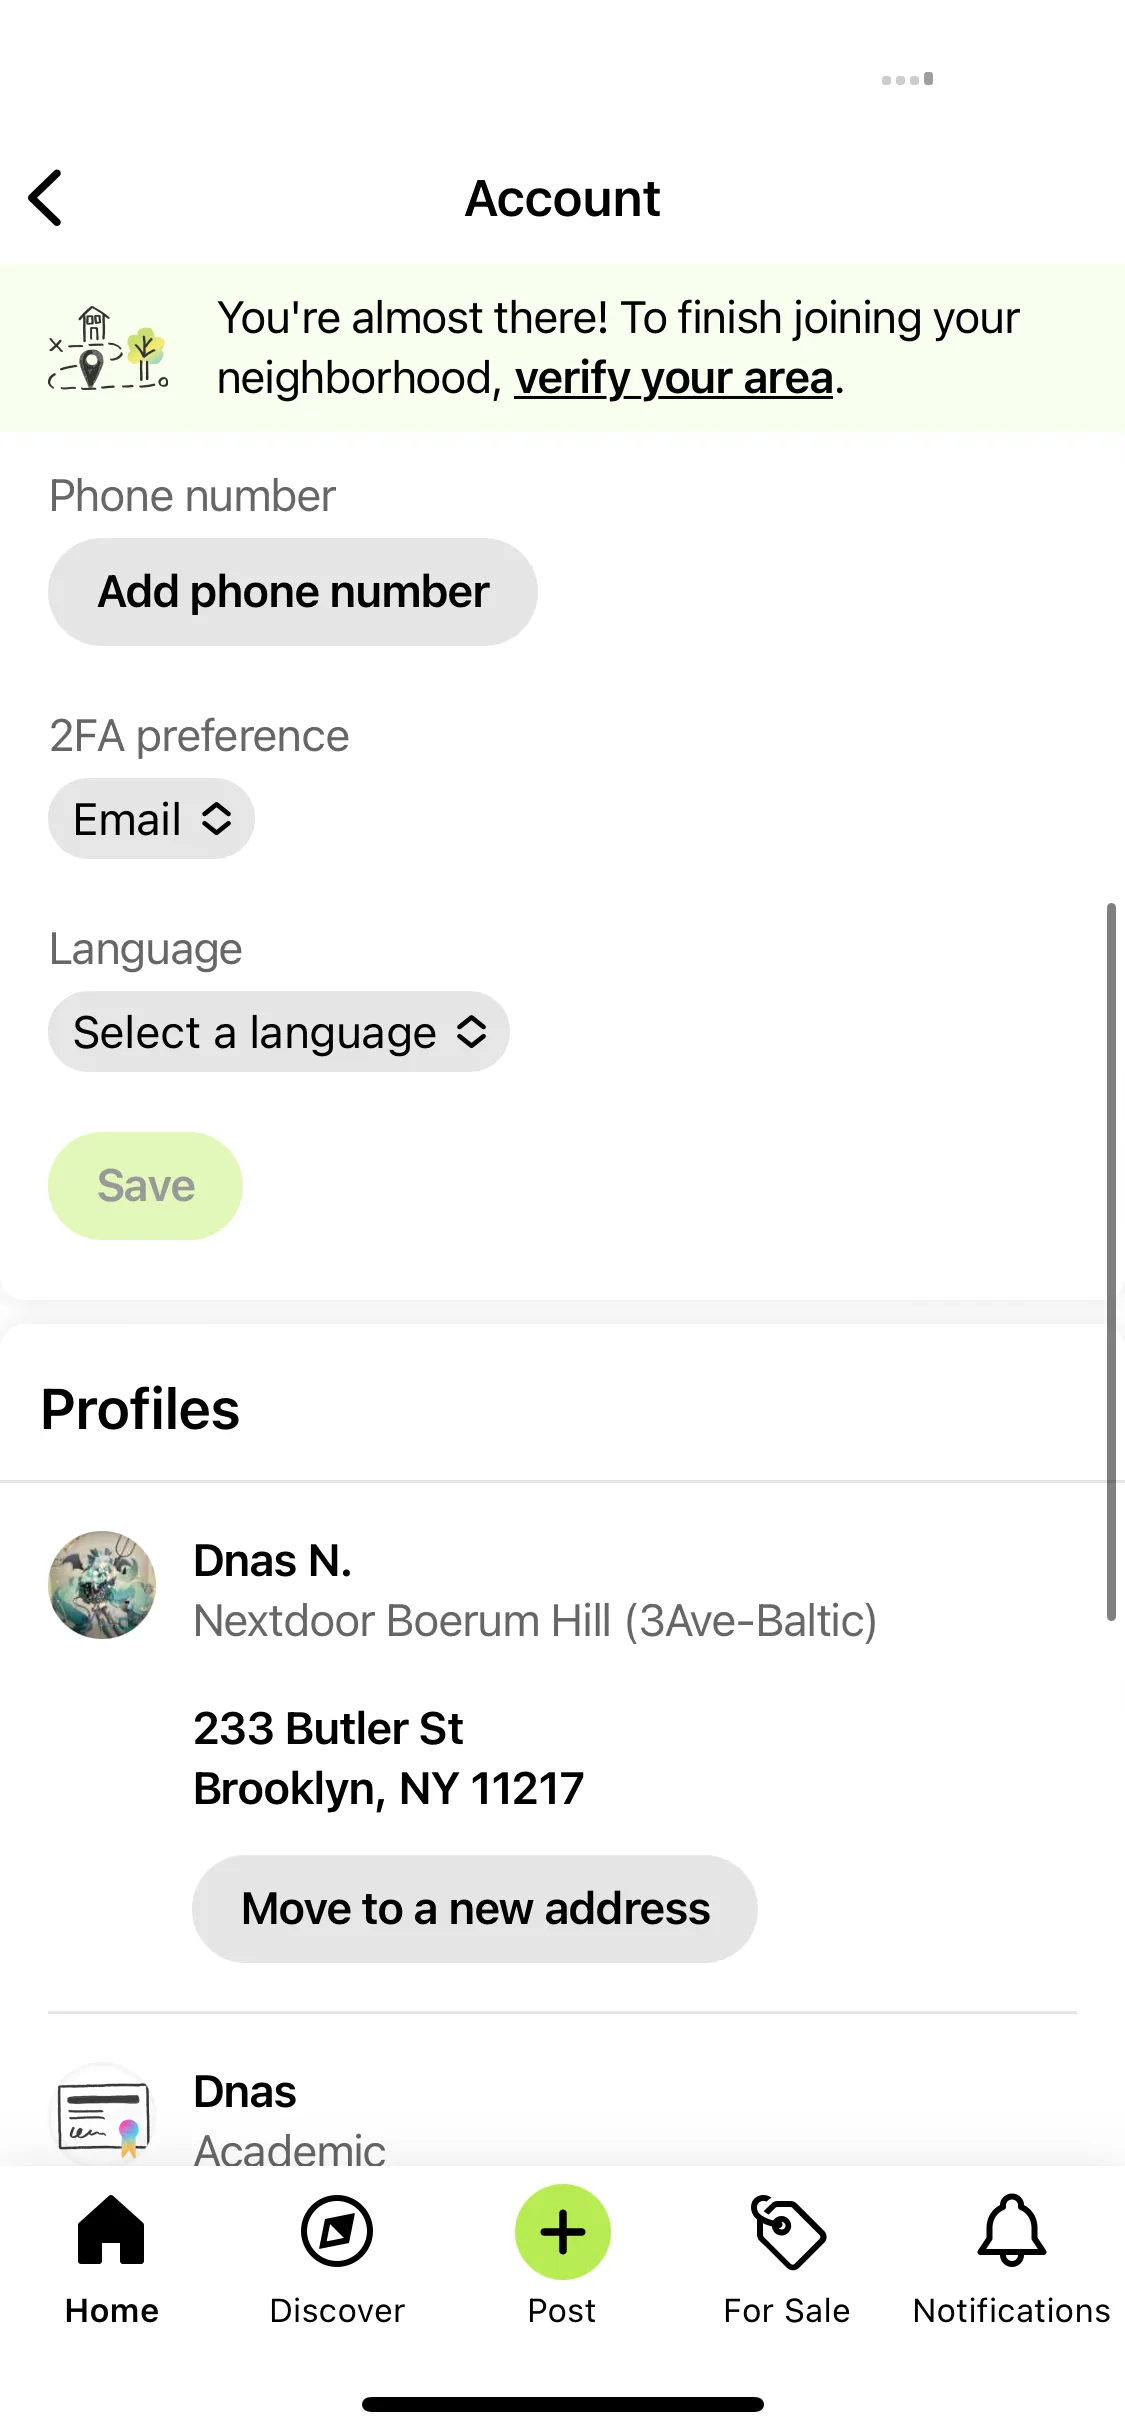Screen dimensions: 1125x2436
Task: Tap the neighborhood map illustration icon
Action: (108, 348)
